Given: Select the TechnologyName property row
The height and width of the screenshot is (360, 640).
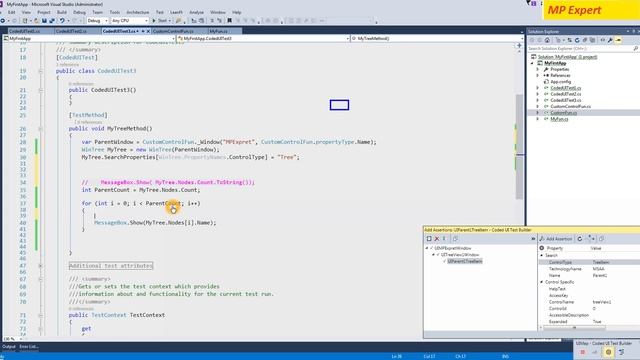Looking at the screenshot, I should click(x=589, y=269).
